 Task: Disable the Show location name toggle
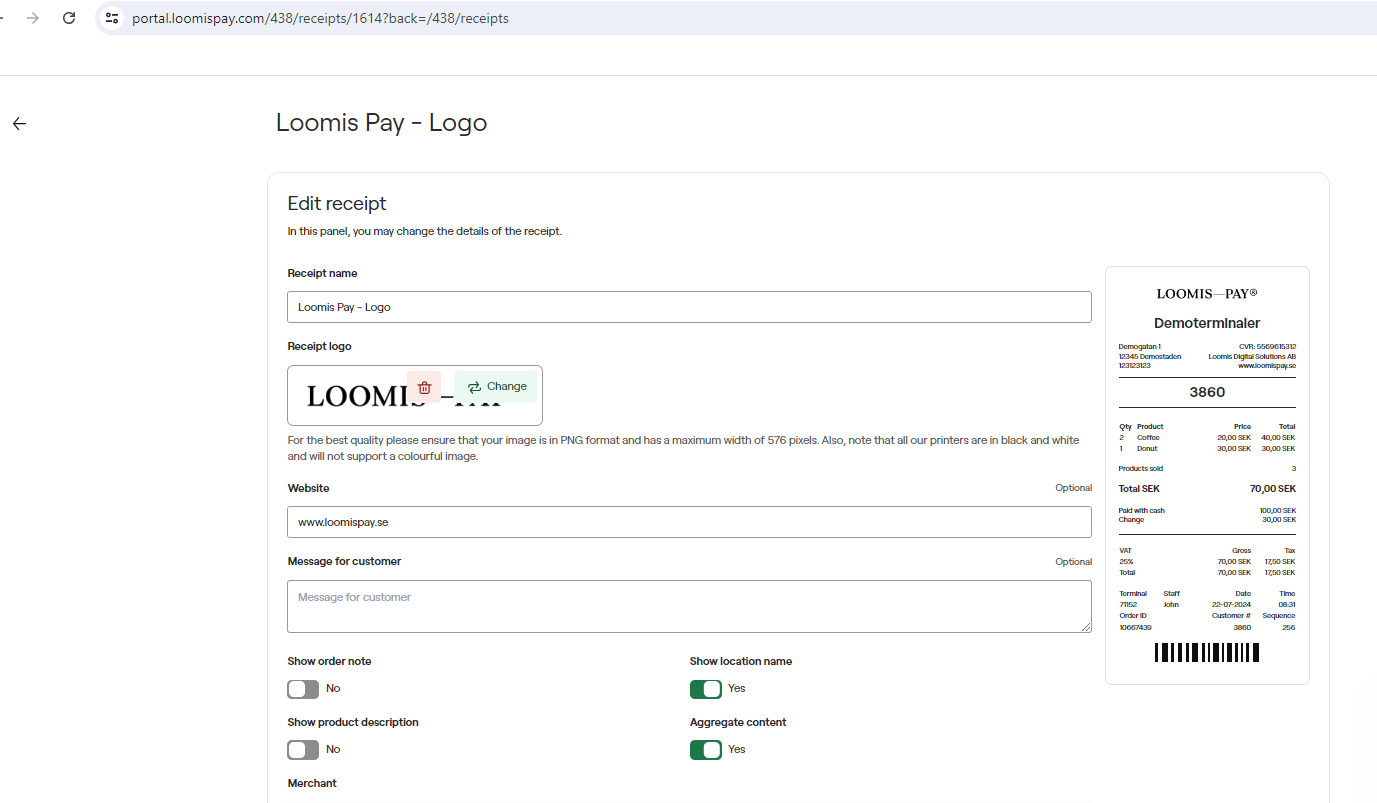(705, 689)
